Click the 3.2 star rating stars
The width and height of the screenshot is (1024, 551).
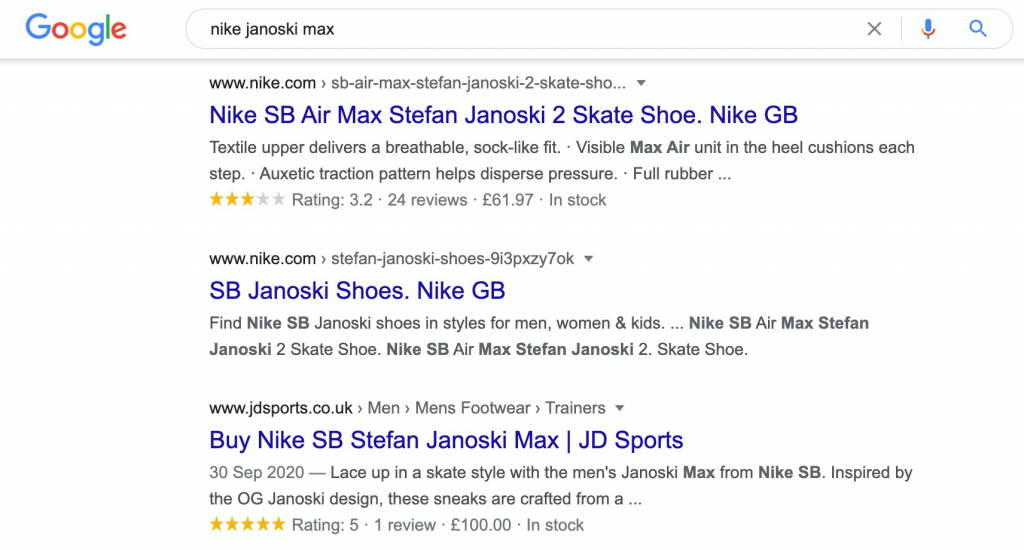coord(247,199)
